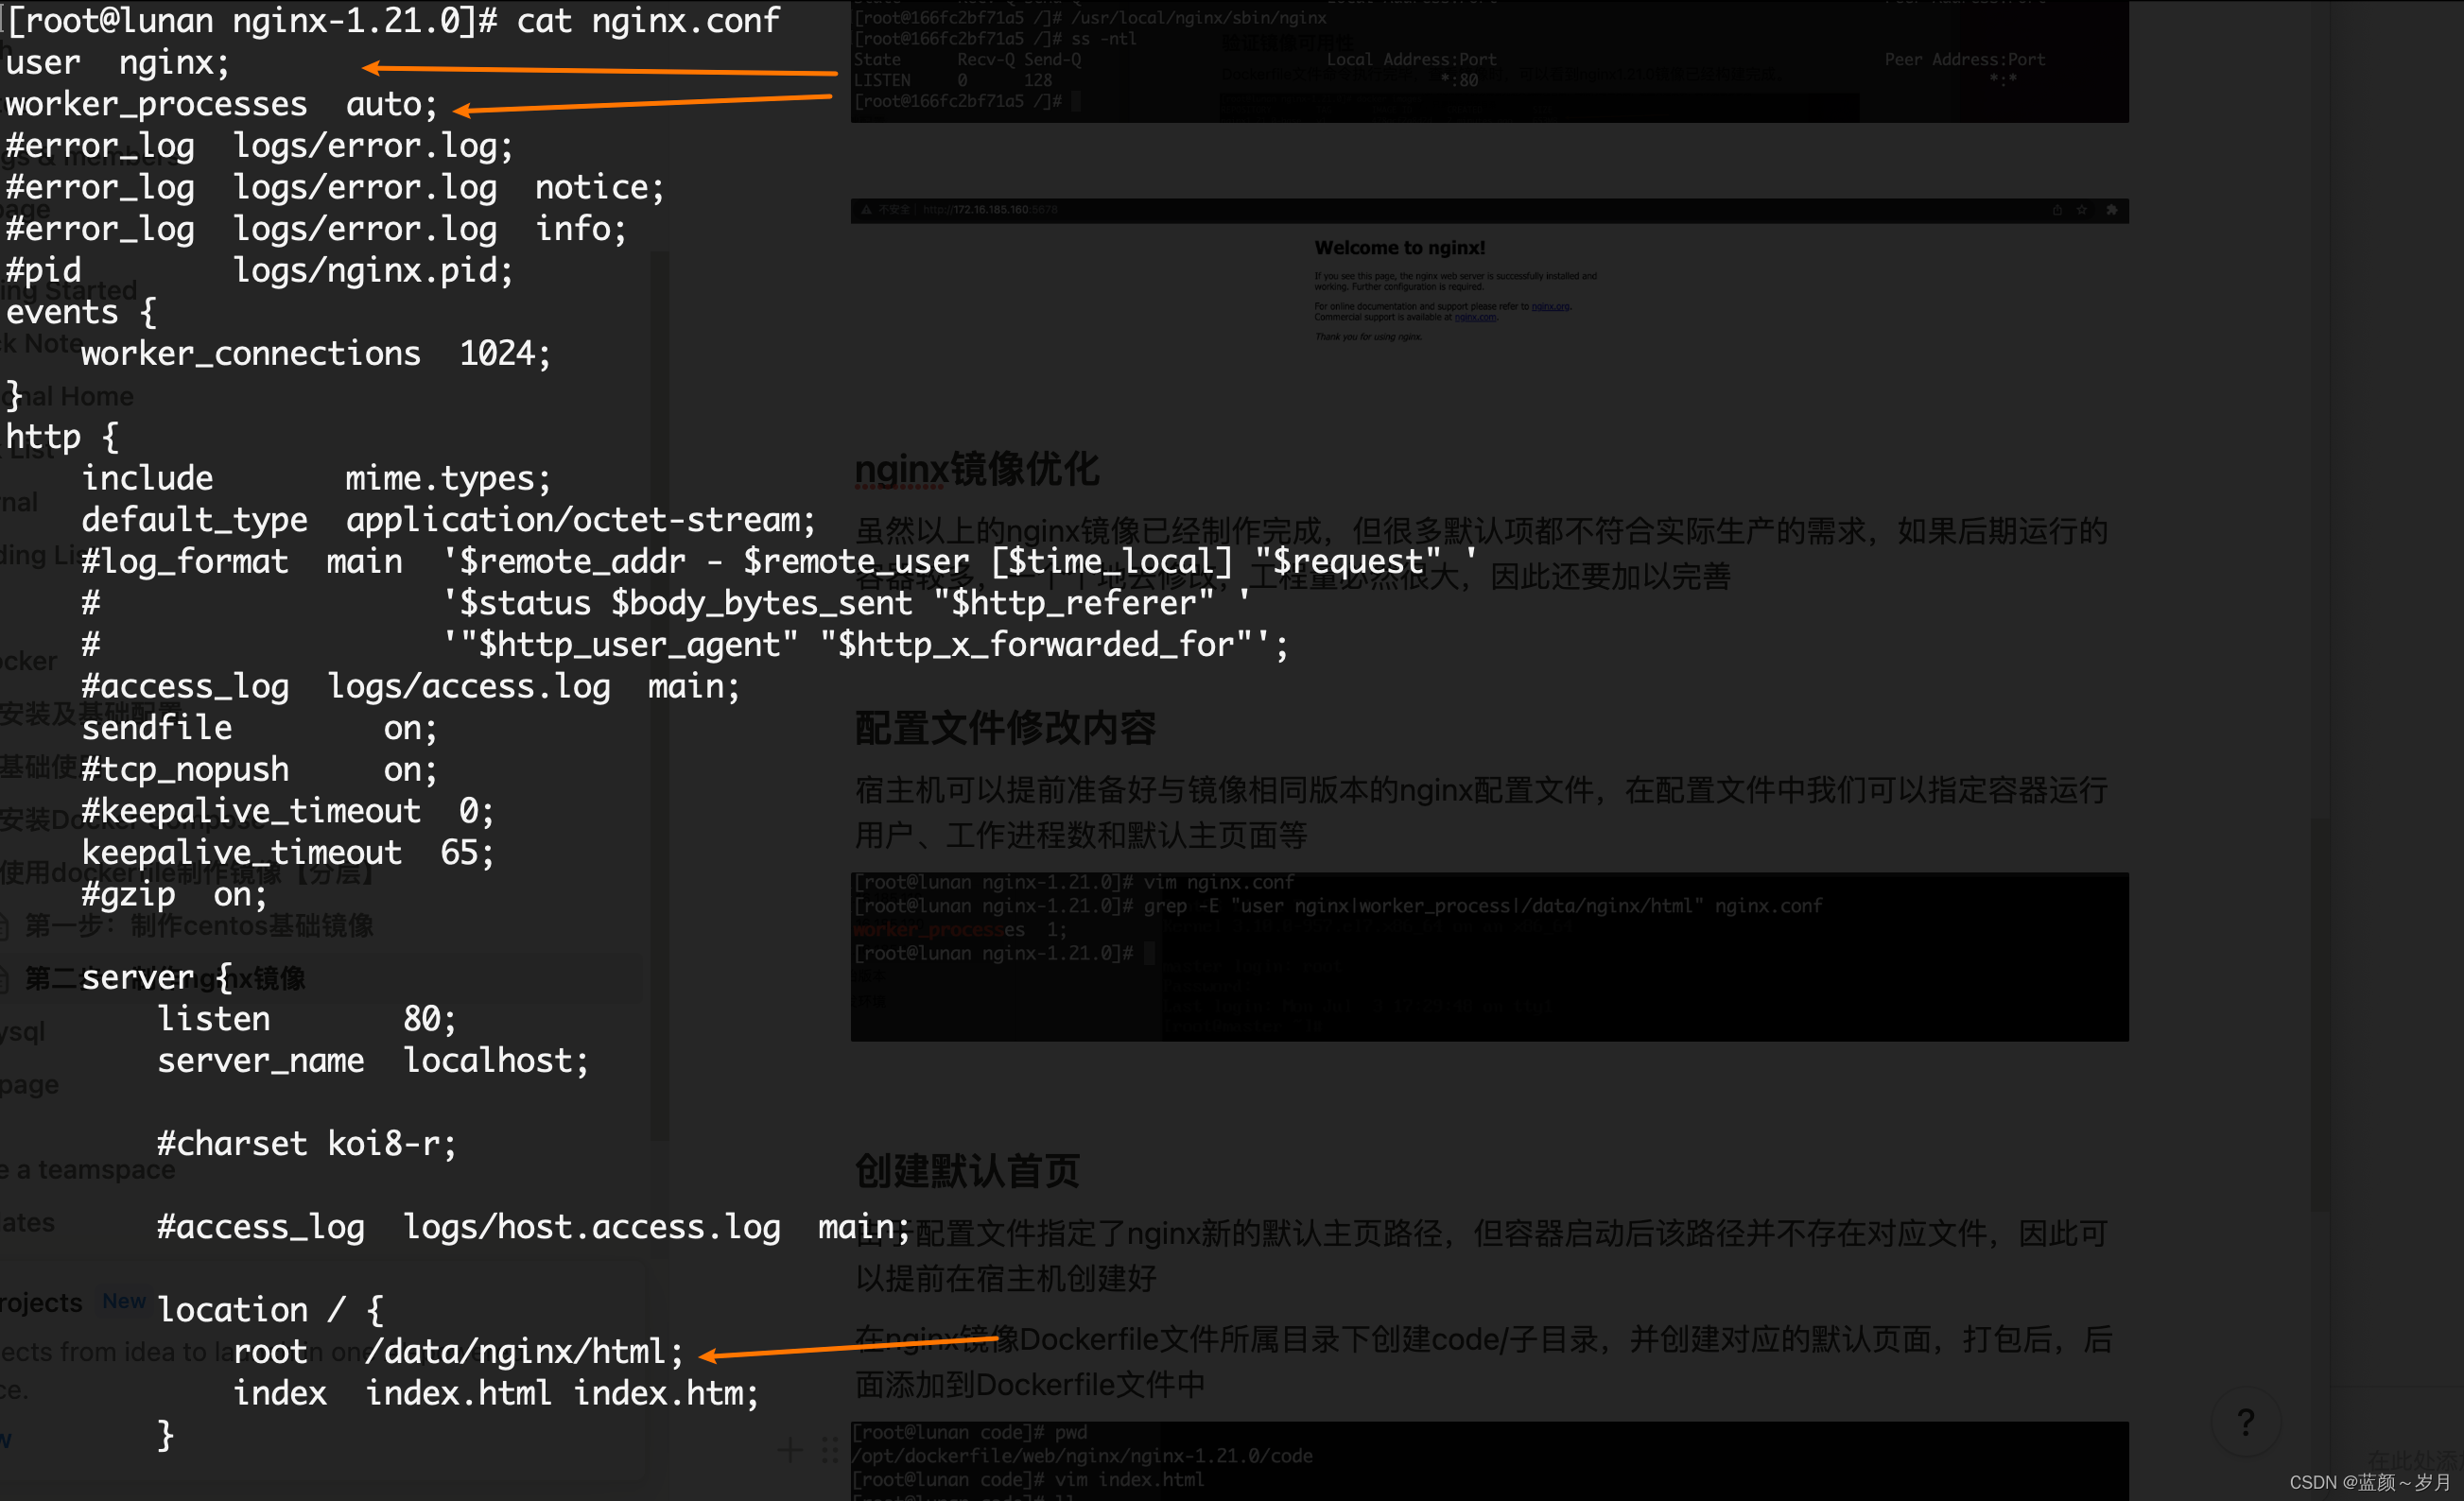The width and height of the screenshot is (2464, 1501).
Task: Click the 'server {' line
Action: [x=157, y=977]
